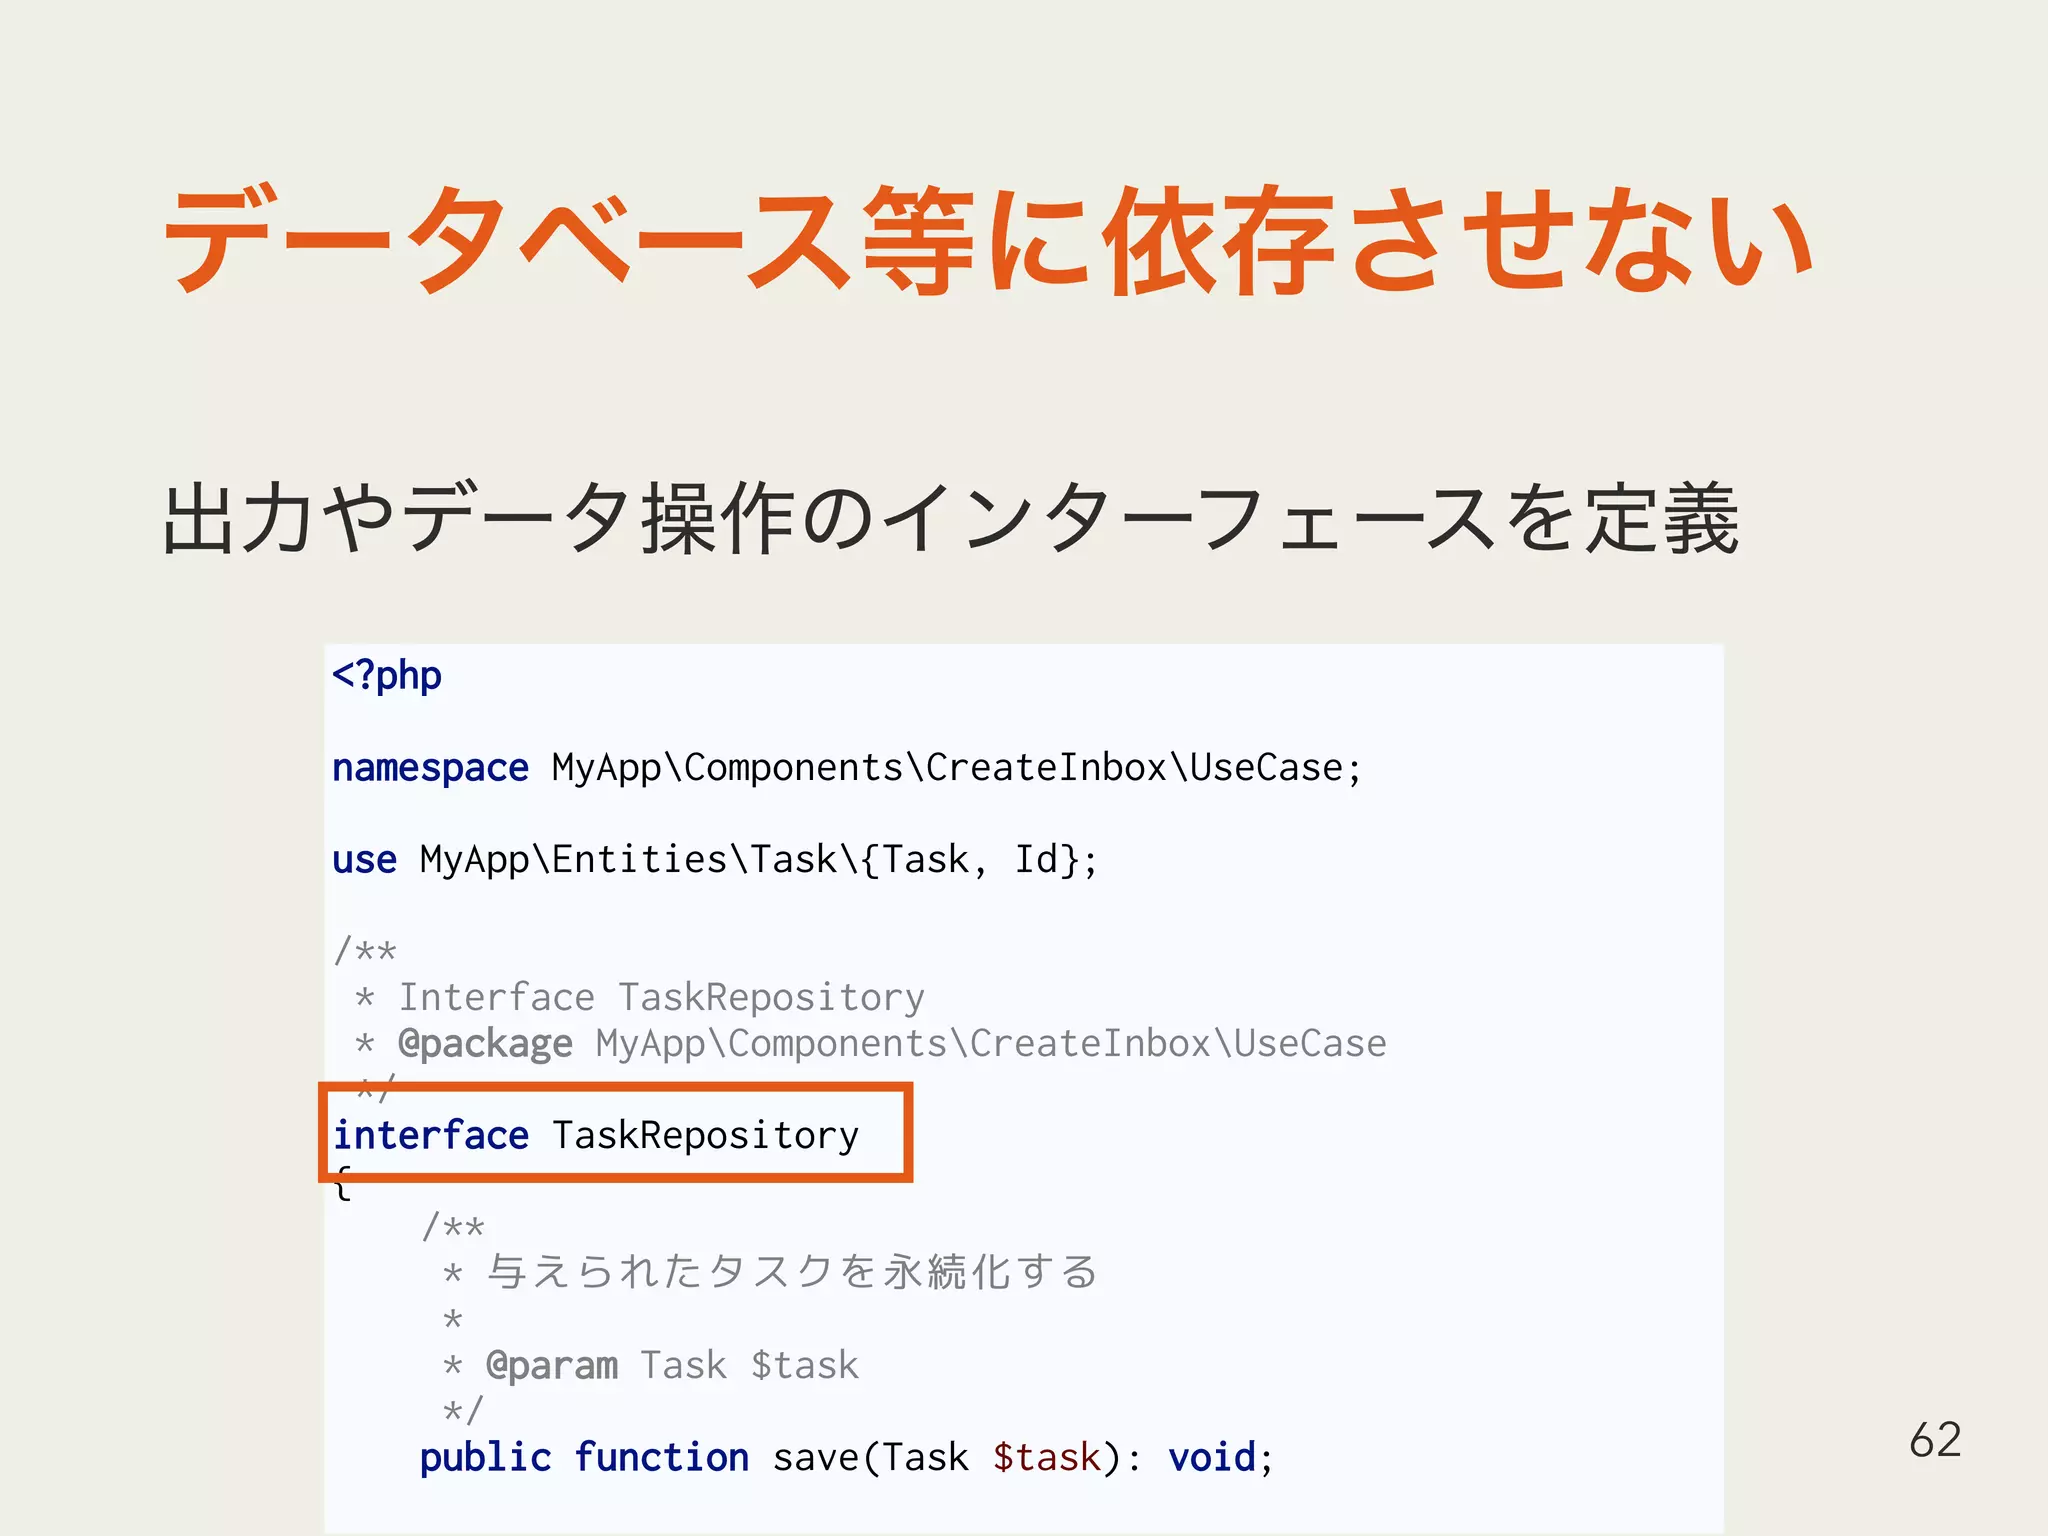Click the namespace keyword in code
The height and width of the screenshot is (1536, 2048).
430,768
